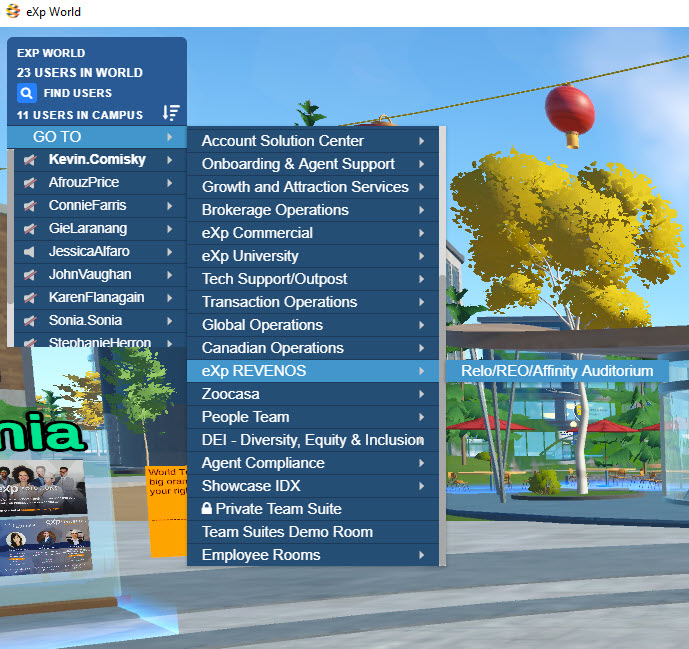
Task: Expand the GO TO menu arrow
Action: (x=170, y=137)
